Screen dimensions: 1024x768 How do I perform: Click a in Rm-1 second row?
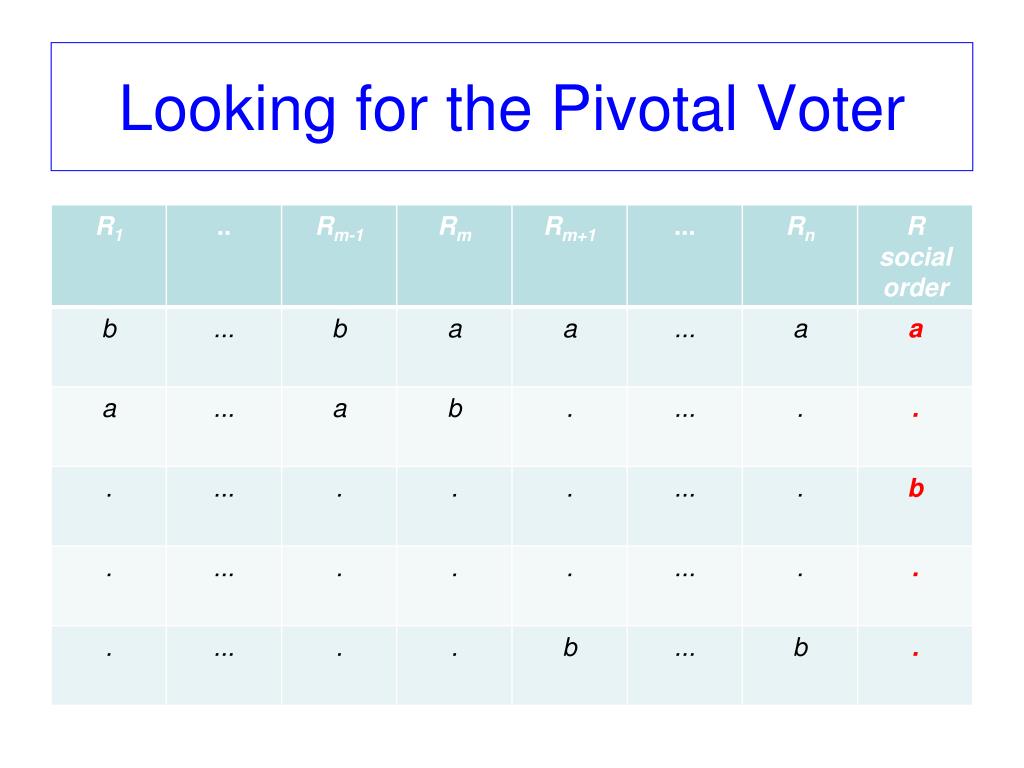point(340,409)
